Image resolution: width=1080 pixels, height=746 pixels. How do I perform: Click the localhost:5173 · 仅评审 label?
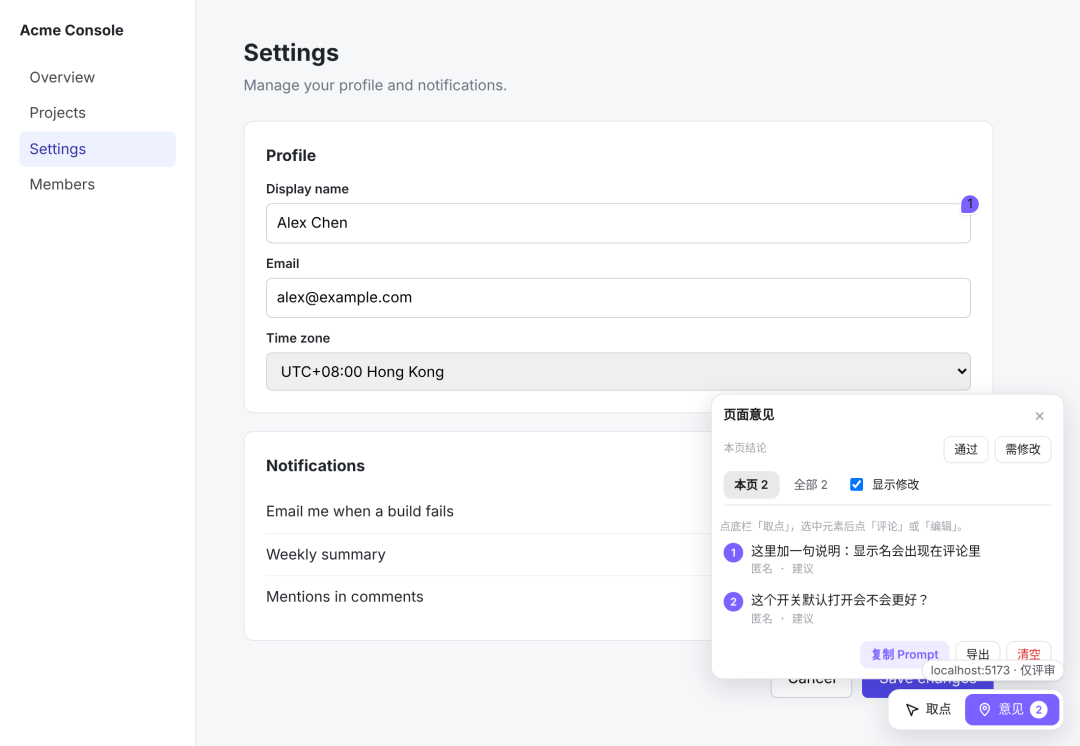click(993, 670)
